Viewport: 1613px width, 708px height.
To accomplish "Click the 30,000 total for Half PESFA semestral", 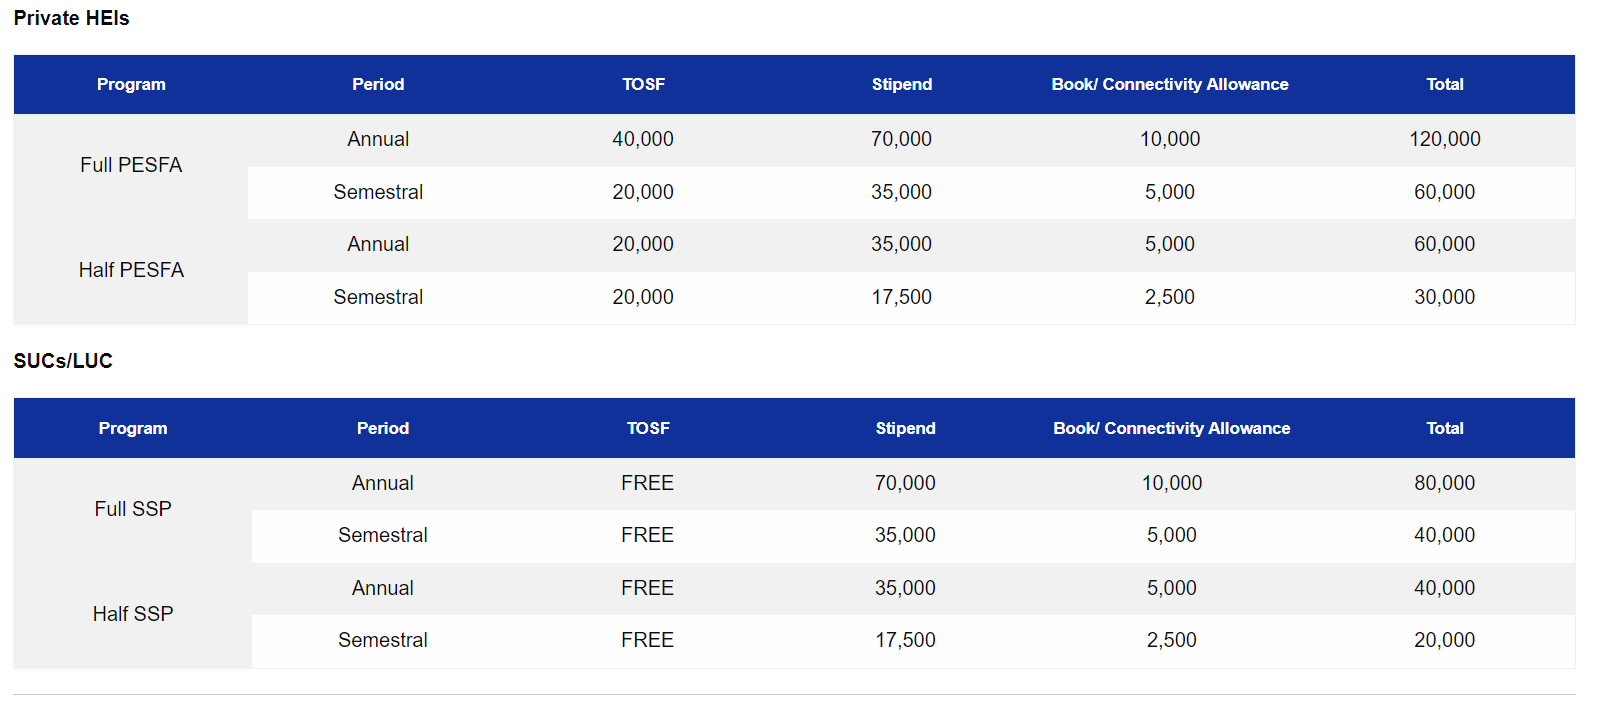I will (1444, 297).
